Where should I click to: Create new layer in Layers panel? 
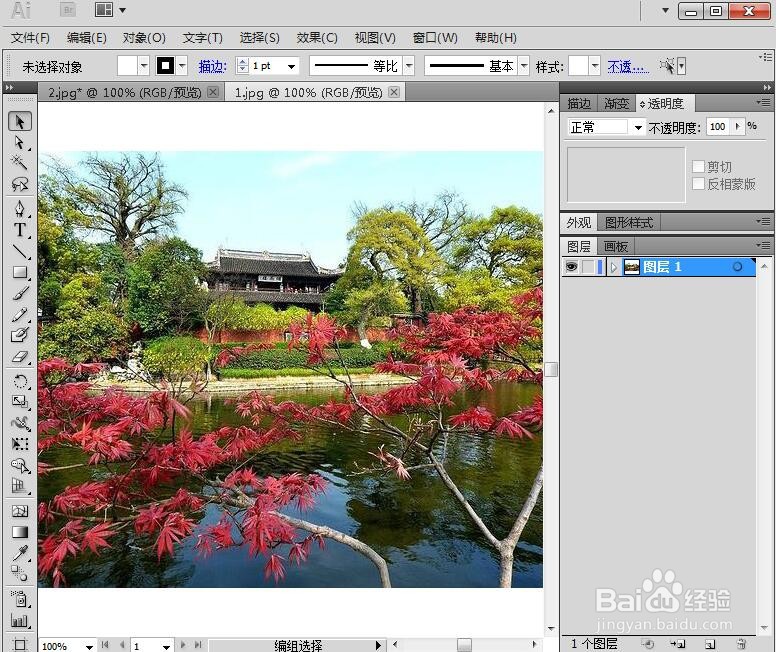click(710, 644)
